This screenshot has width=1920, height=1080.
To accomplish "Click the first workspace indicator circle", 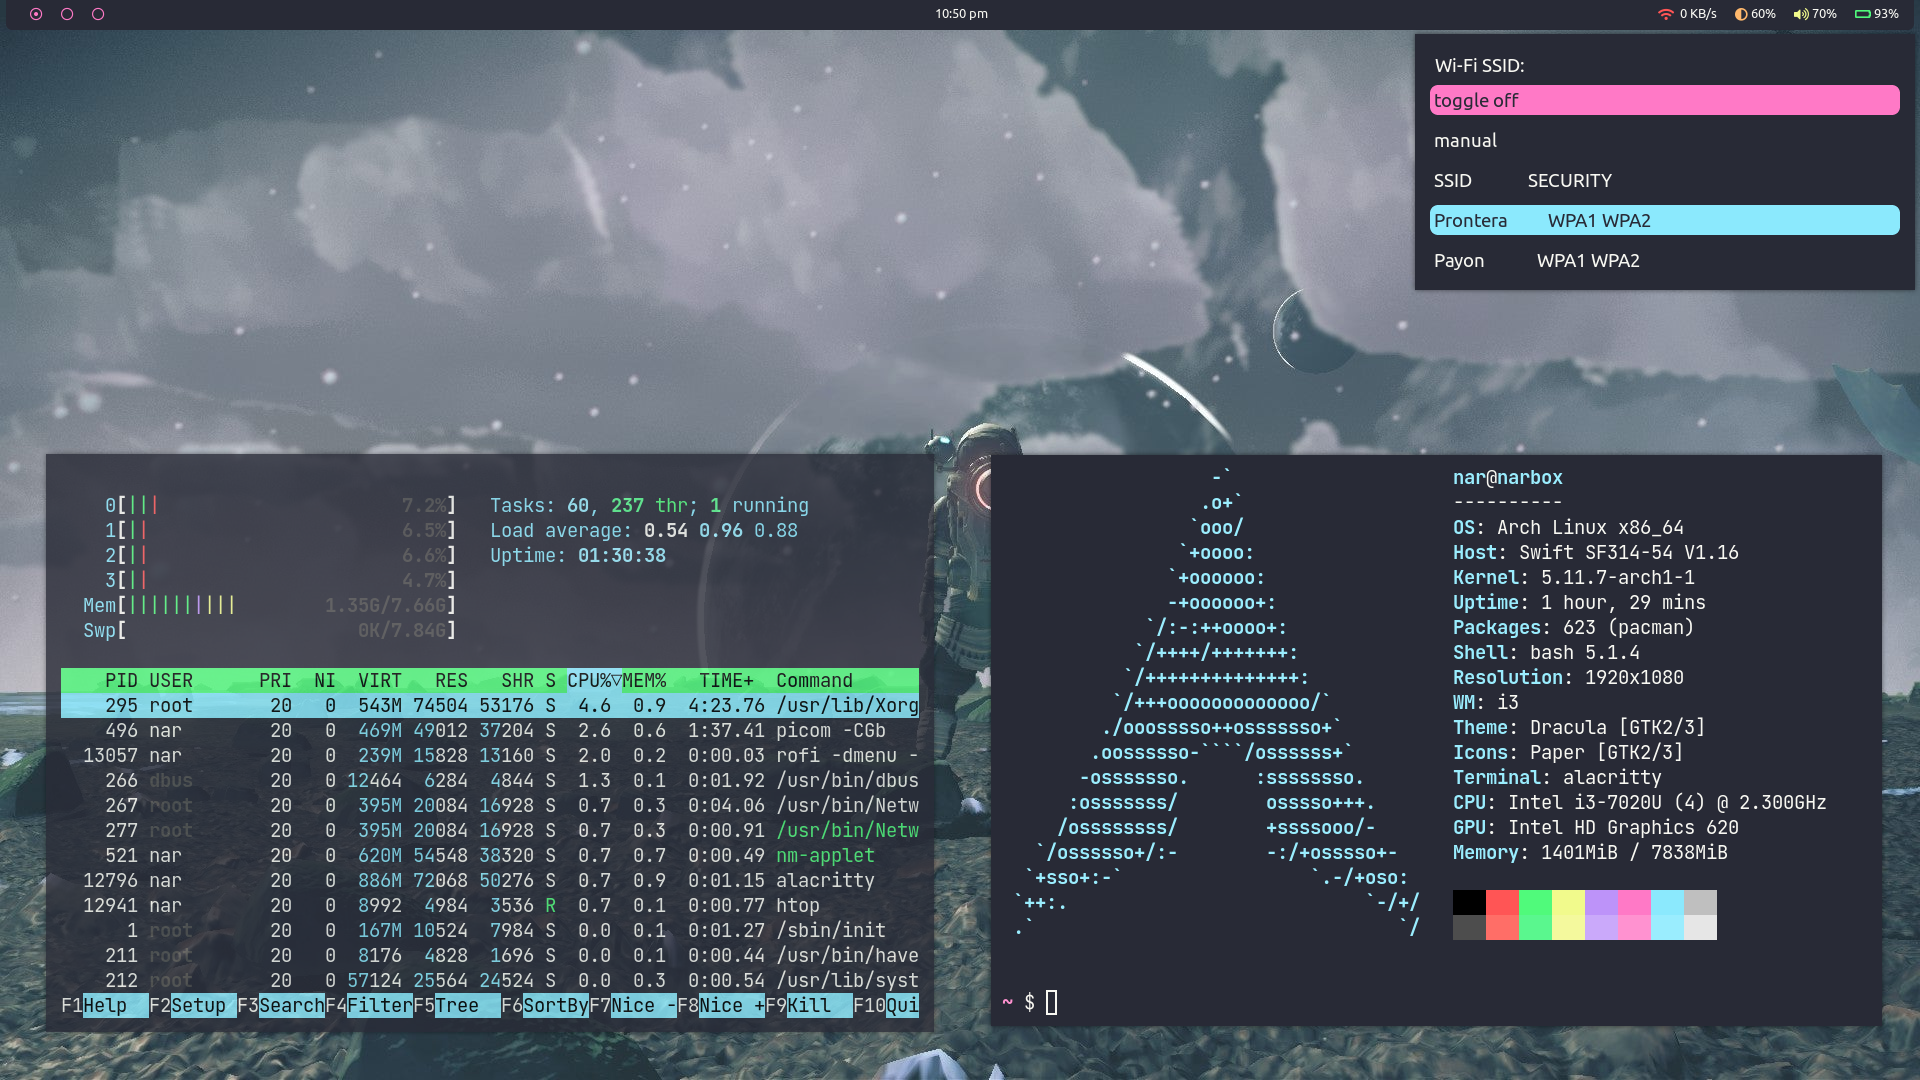I will (x=36, y=14).
